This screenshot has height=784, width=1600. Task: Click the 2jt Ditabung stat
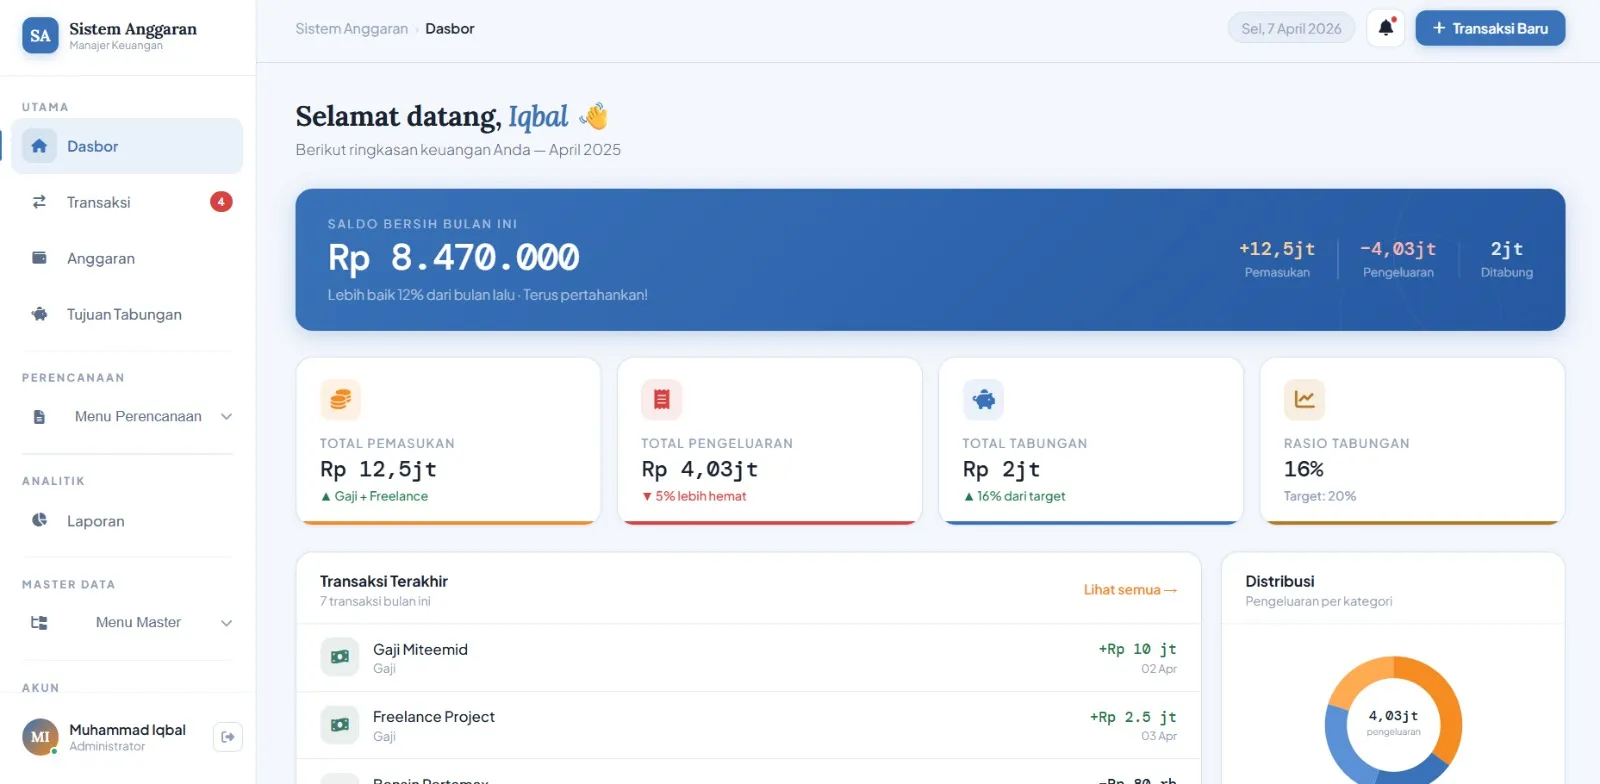pyautogui.click(x=1507, y=259)
